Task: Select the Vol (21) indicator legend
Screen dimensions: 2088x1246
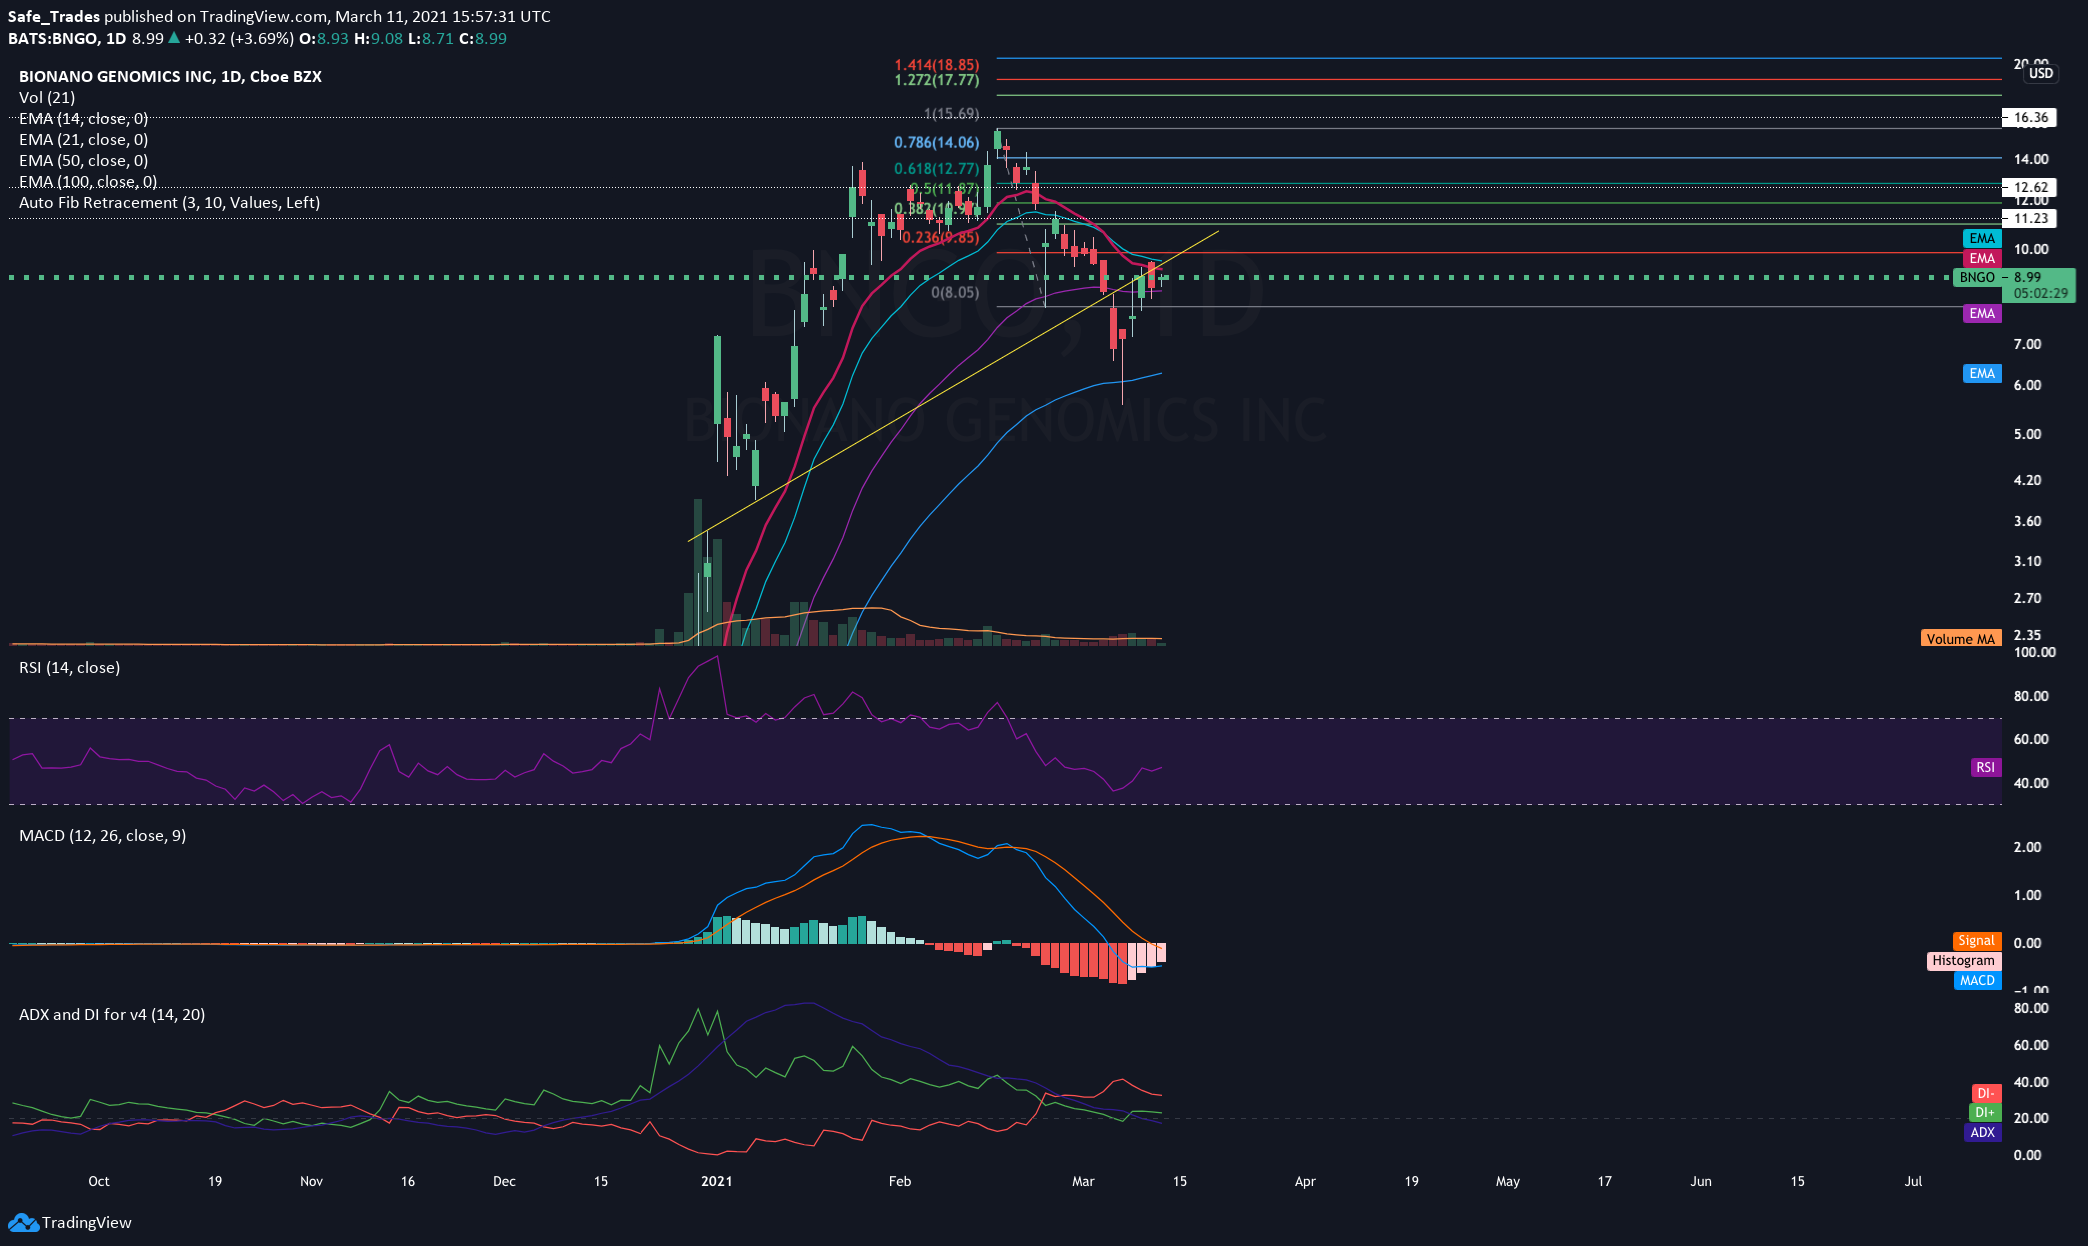Action: [x=47, y=97]
